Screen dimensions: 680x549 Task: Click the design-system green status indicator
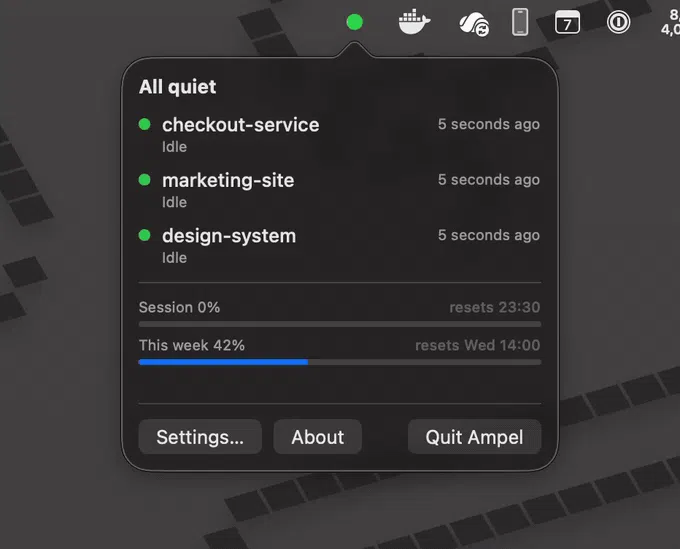tap(144, 235)
